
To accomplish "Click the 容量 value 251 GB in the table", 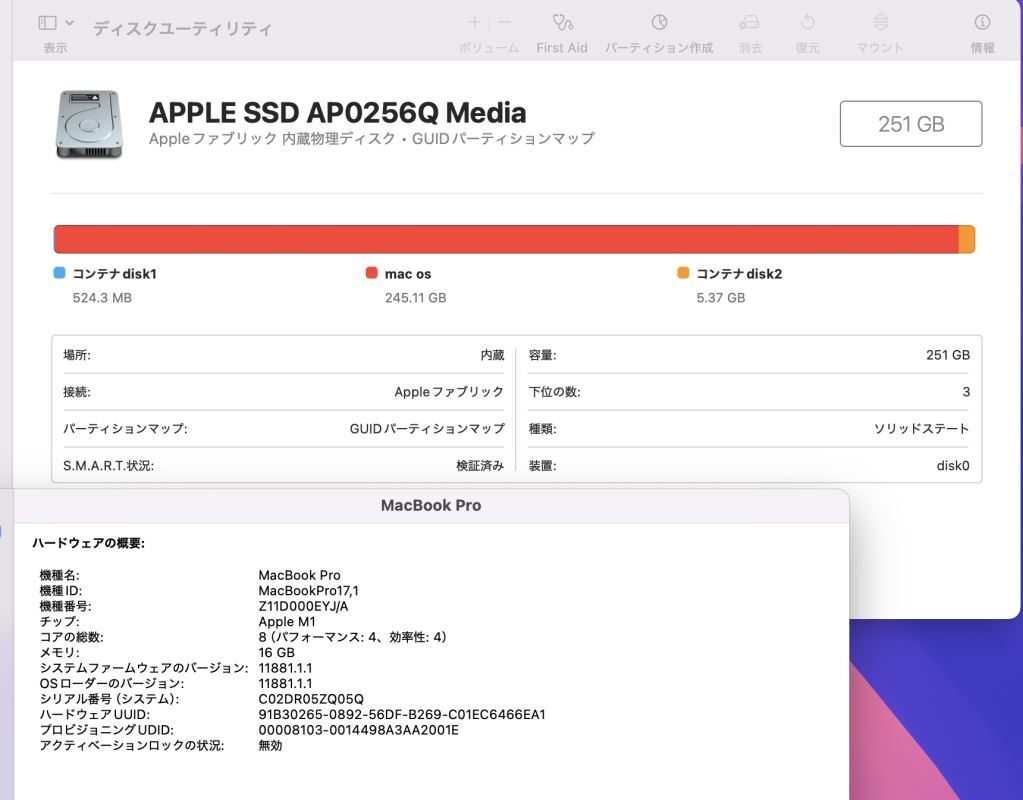I will click(x=948, y=355).
